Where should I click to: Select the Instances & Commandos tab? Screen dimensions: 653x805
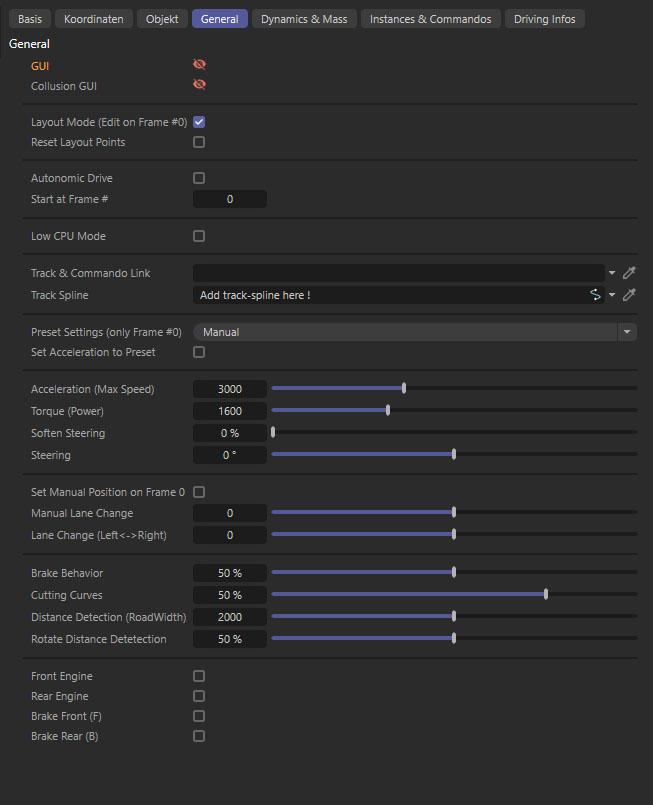tap(430, 19)
